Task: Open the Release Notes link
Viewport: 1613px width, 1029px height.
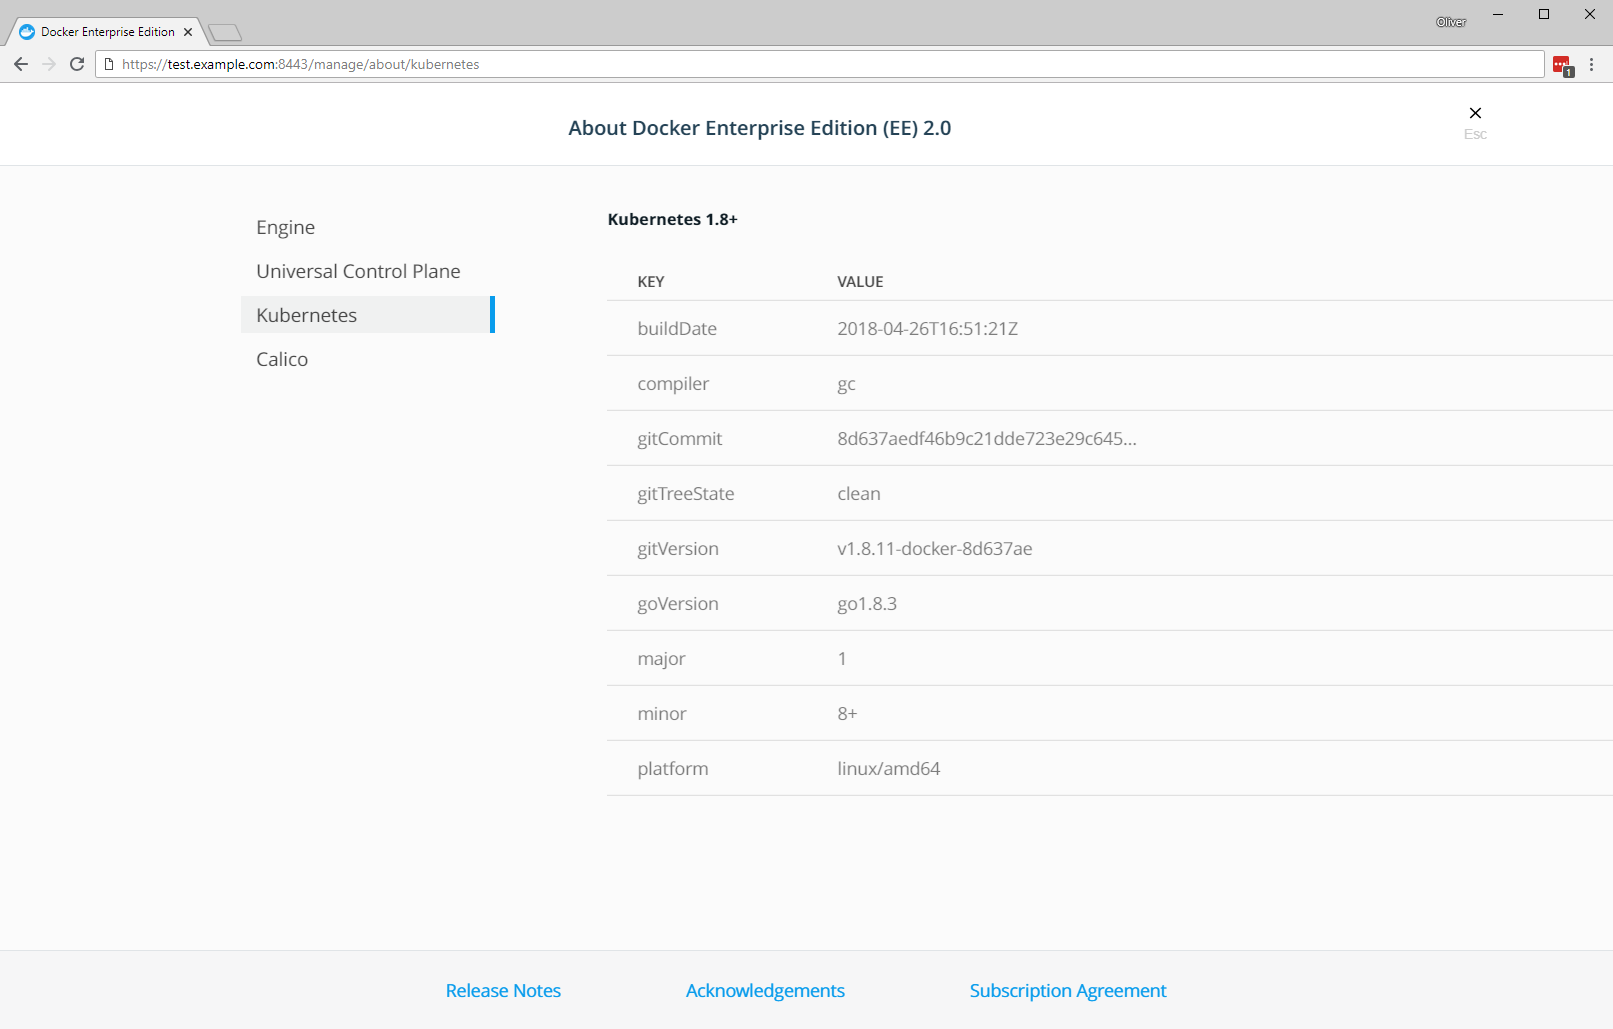Action: pos(503,990)
